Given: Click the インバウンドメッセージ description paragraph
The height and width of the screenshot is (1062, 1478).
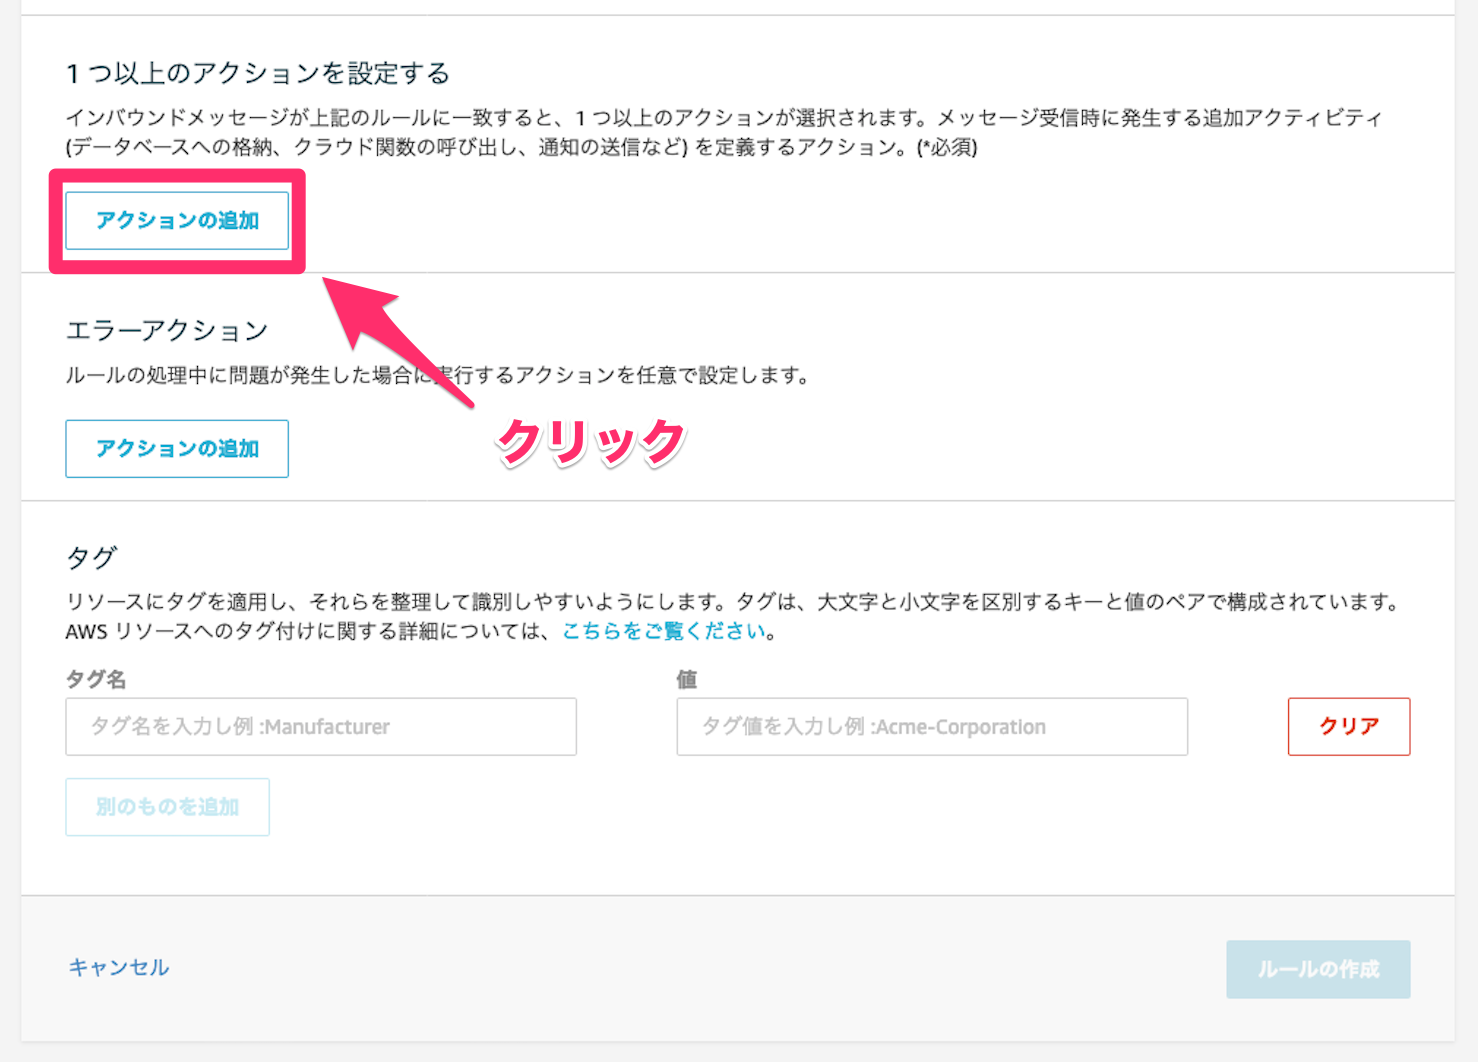Looking at the screenshot, I should pyautogui.click(x=724, y=132).
